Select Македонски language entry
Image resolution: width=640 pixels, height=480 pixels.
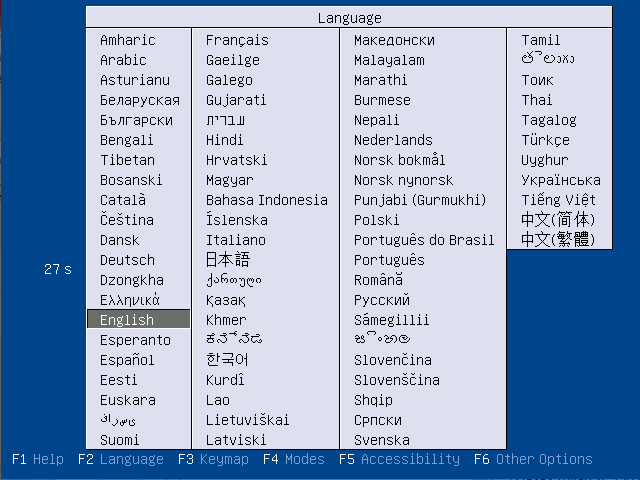tap(394, 40)
